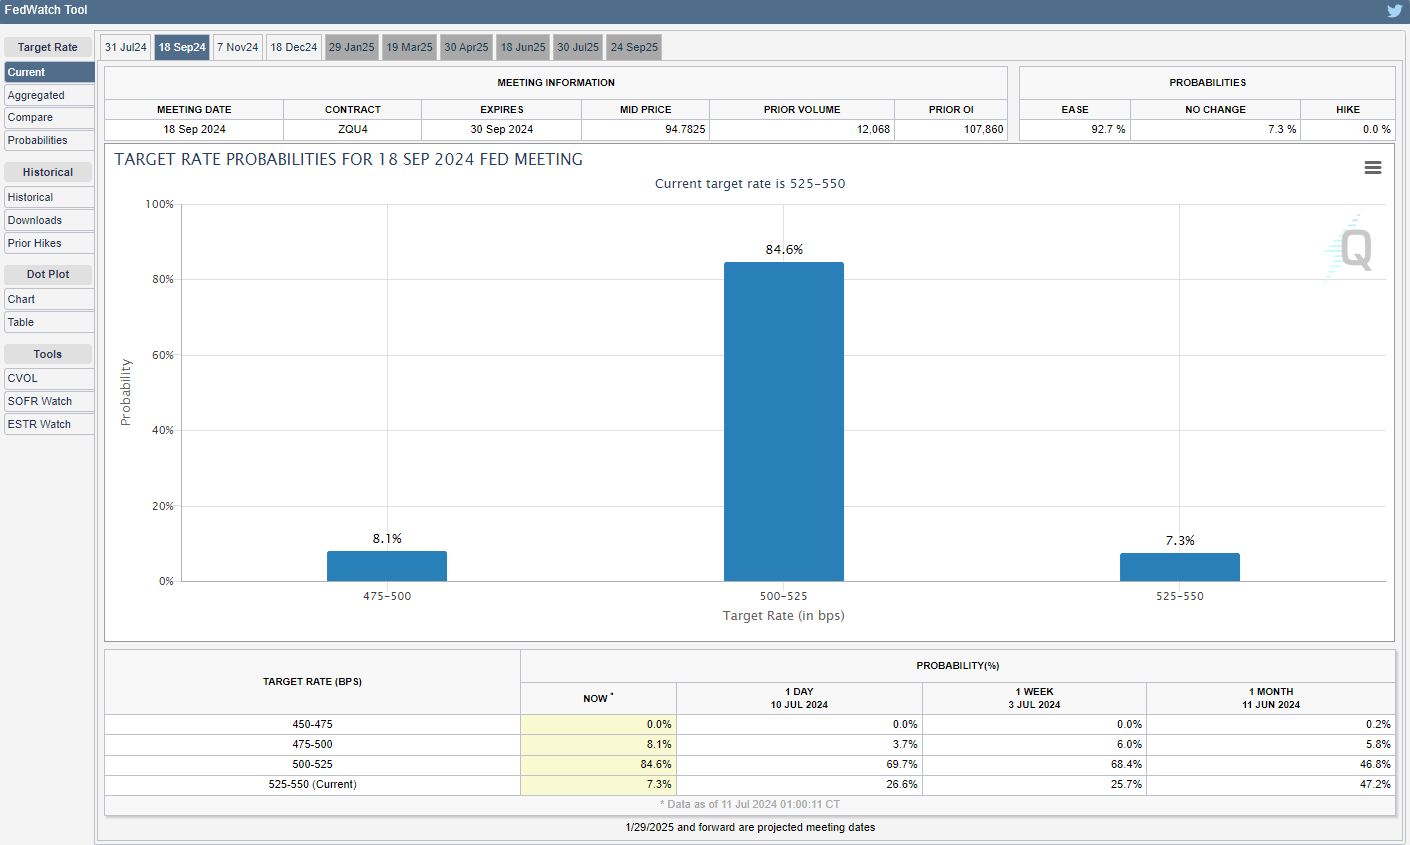Screen dimensions: 1410x845
Task: Click the 92.7 % ease probability value
Action: (1108, 129)
